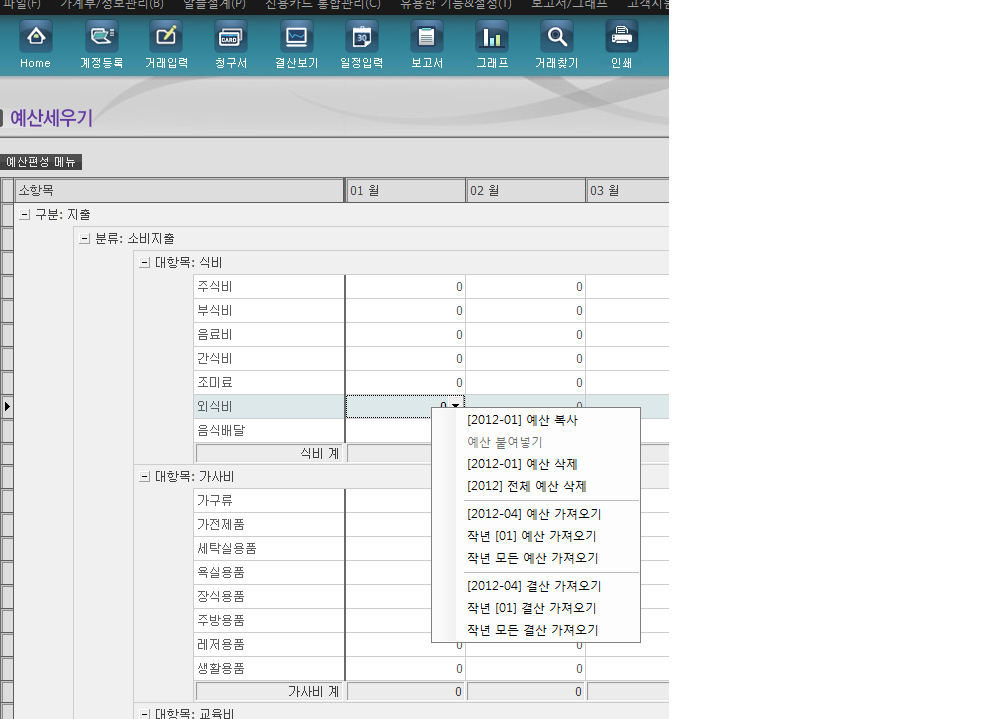The image size is (1008, 719).
Task: Open the 청구서 (bill) tool icon
Action: (230, 45)
